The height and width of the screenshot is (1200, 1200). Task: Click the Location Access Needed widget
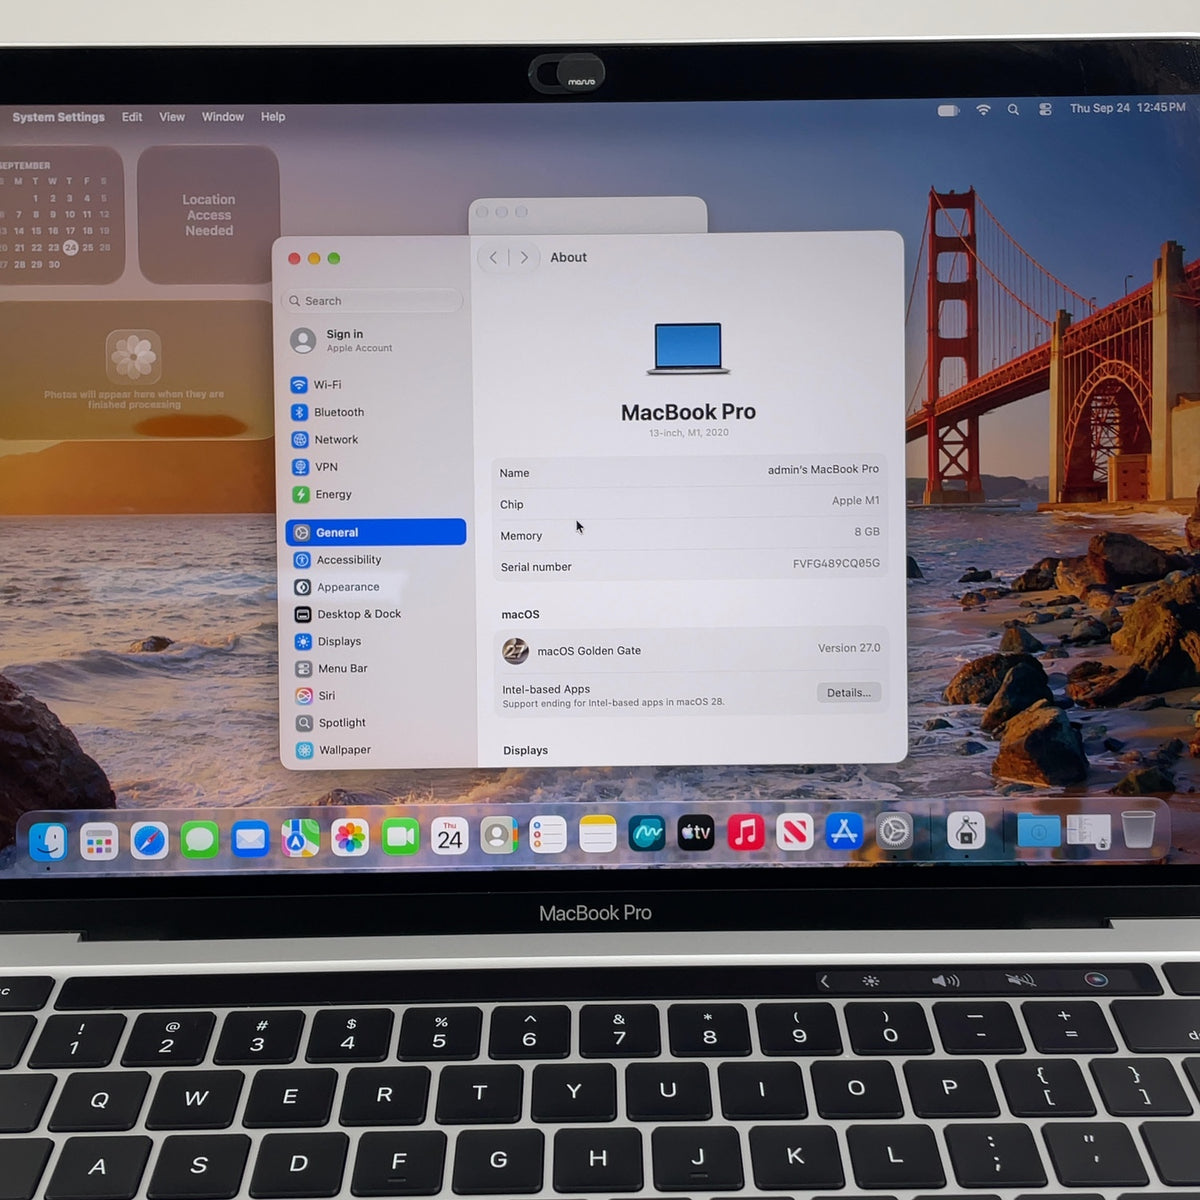208,215
